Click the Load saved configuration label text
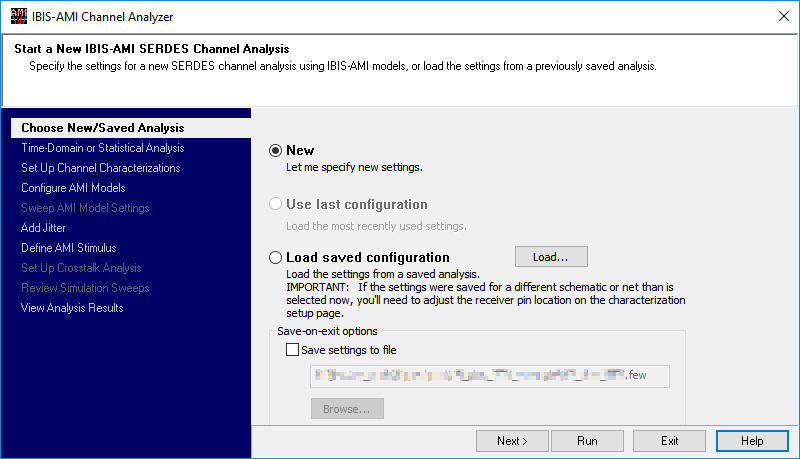 (x=367, y=258)
